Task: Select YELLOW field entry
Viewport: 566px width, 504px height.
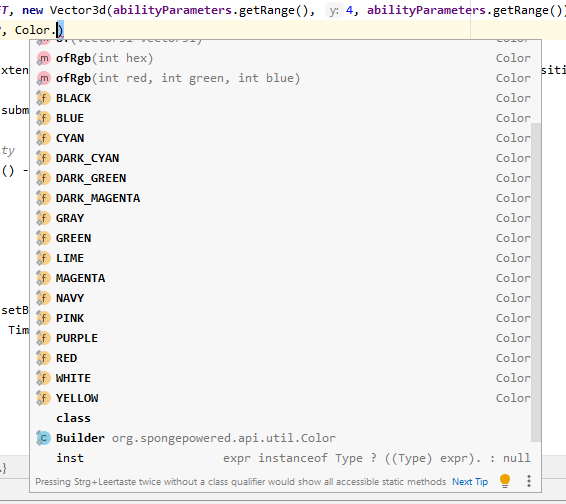Action: point(283,398)
